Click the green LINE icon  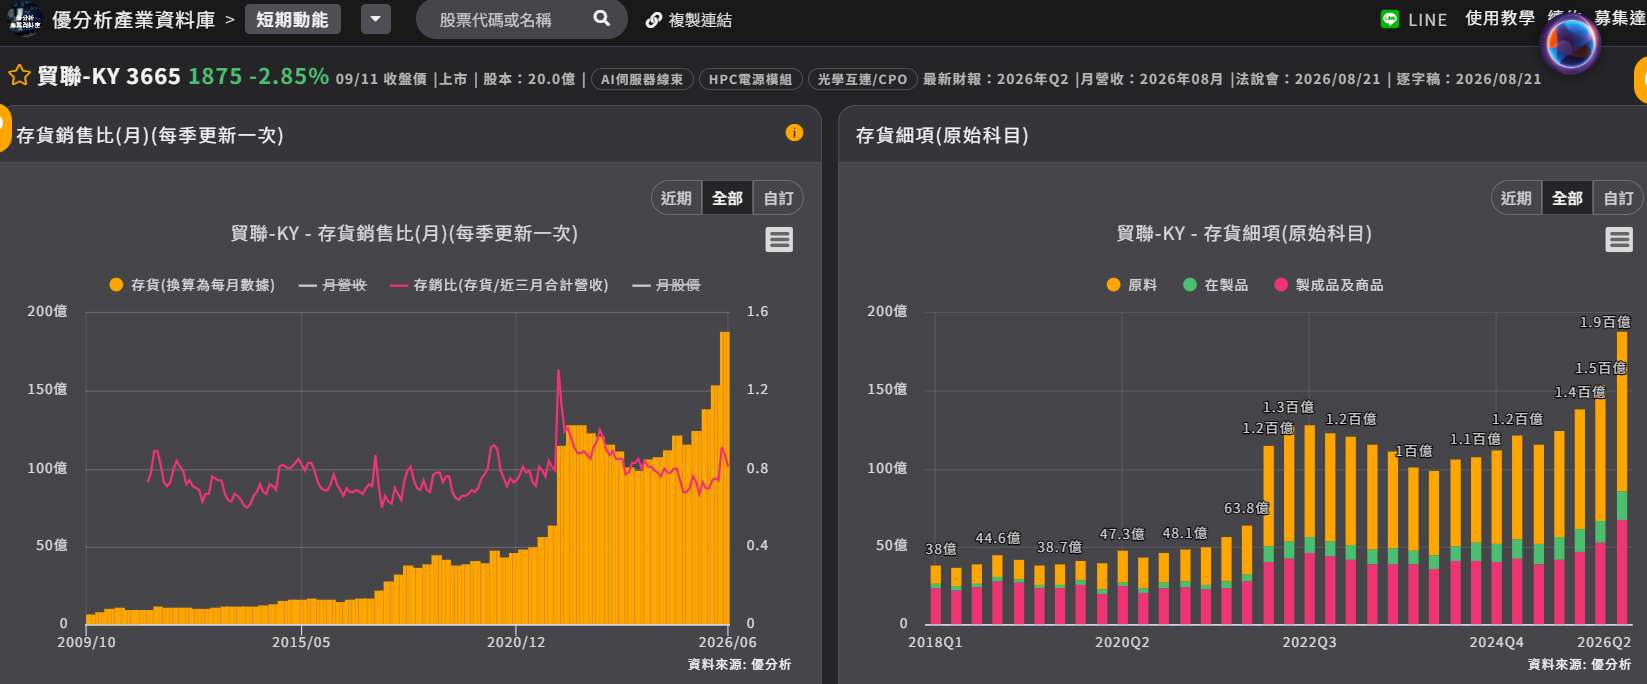[1390, 19]
